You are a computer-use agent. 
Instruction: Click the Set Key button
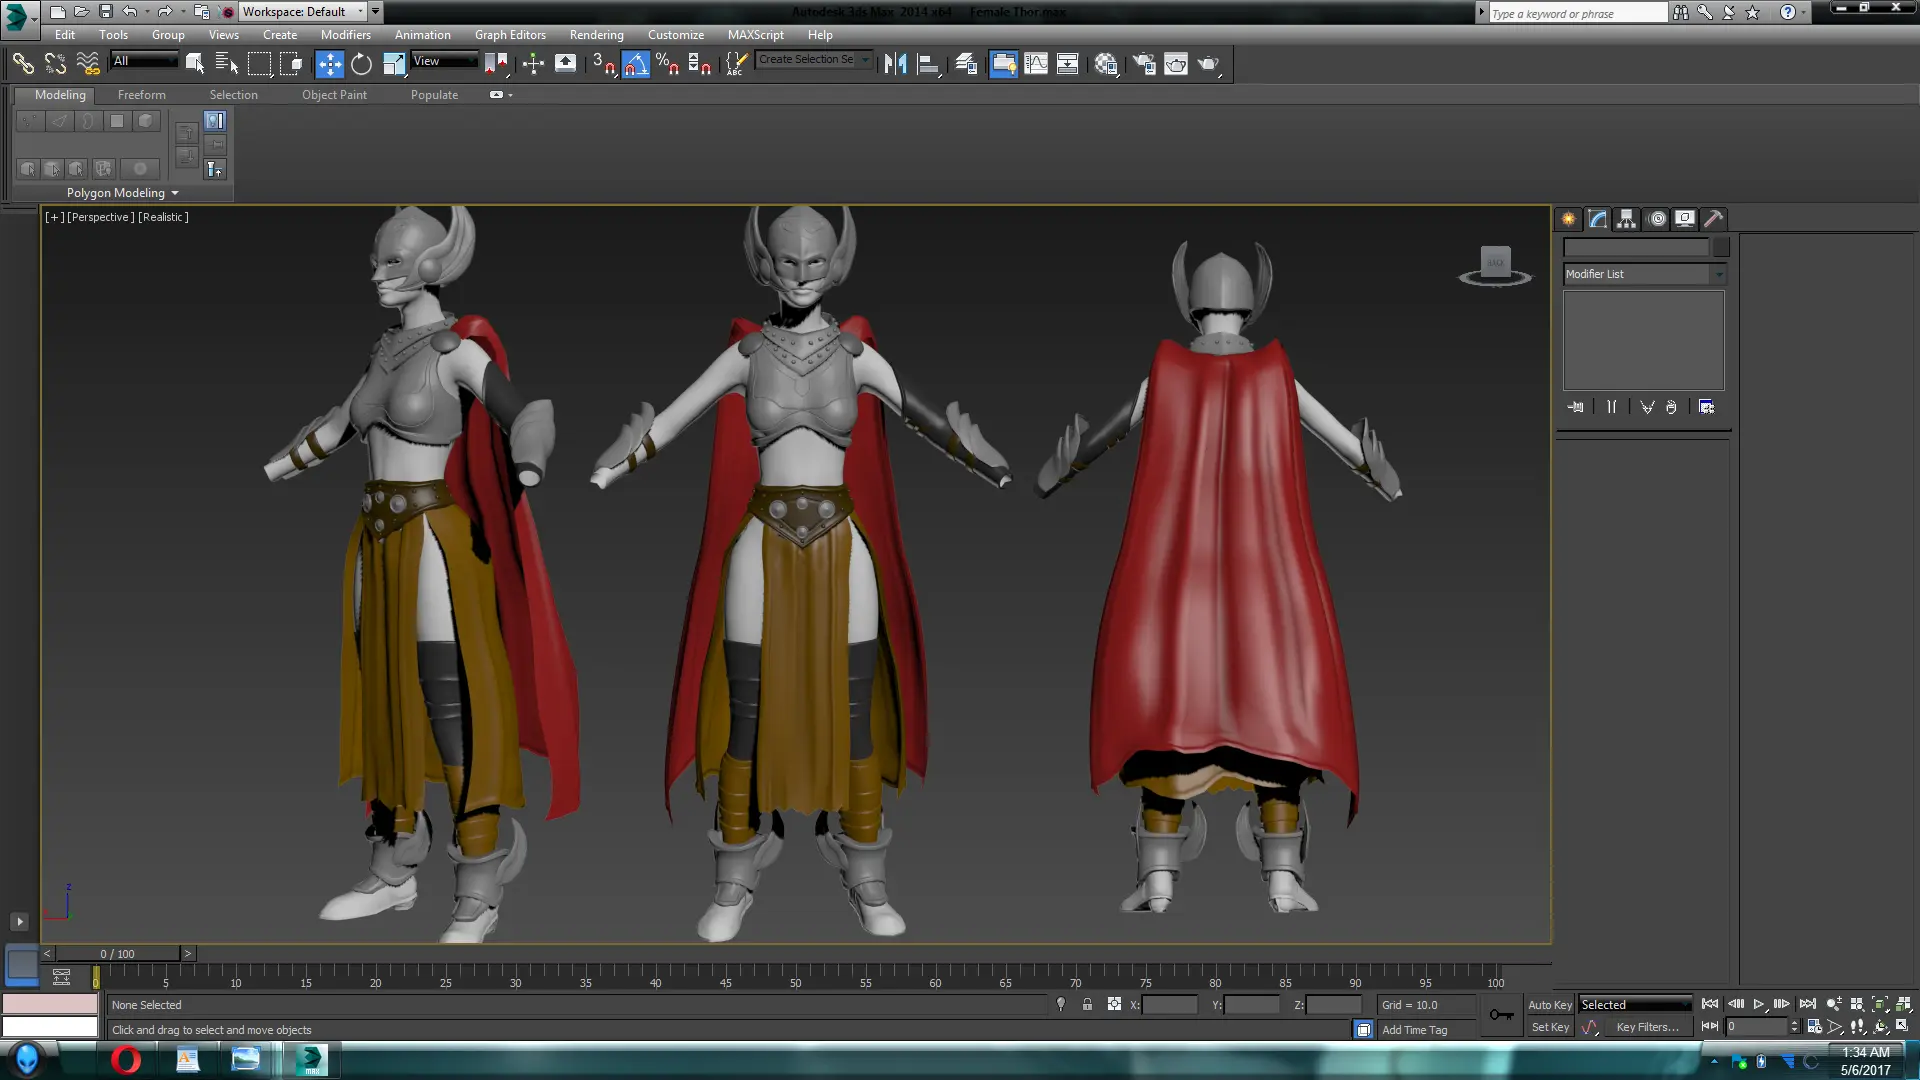pos(1551,1027)
